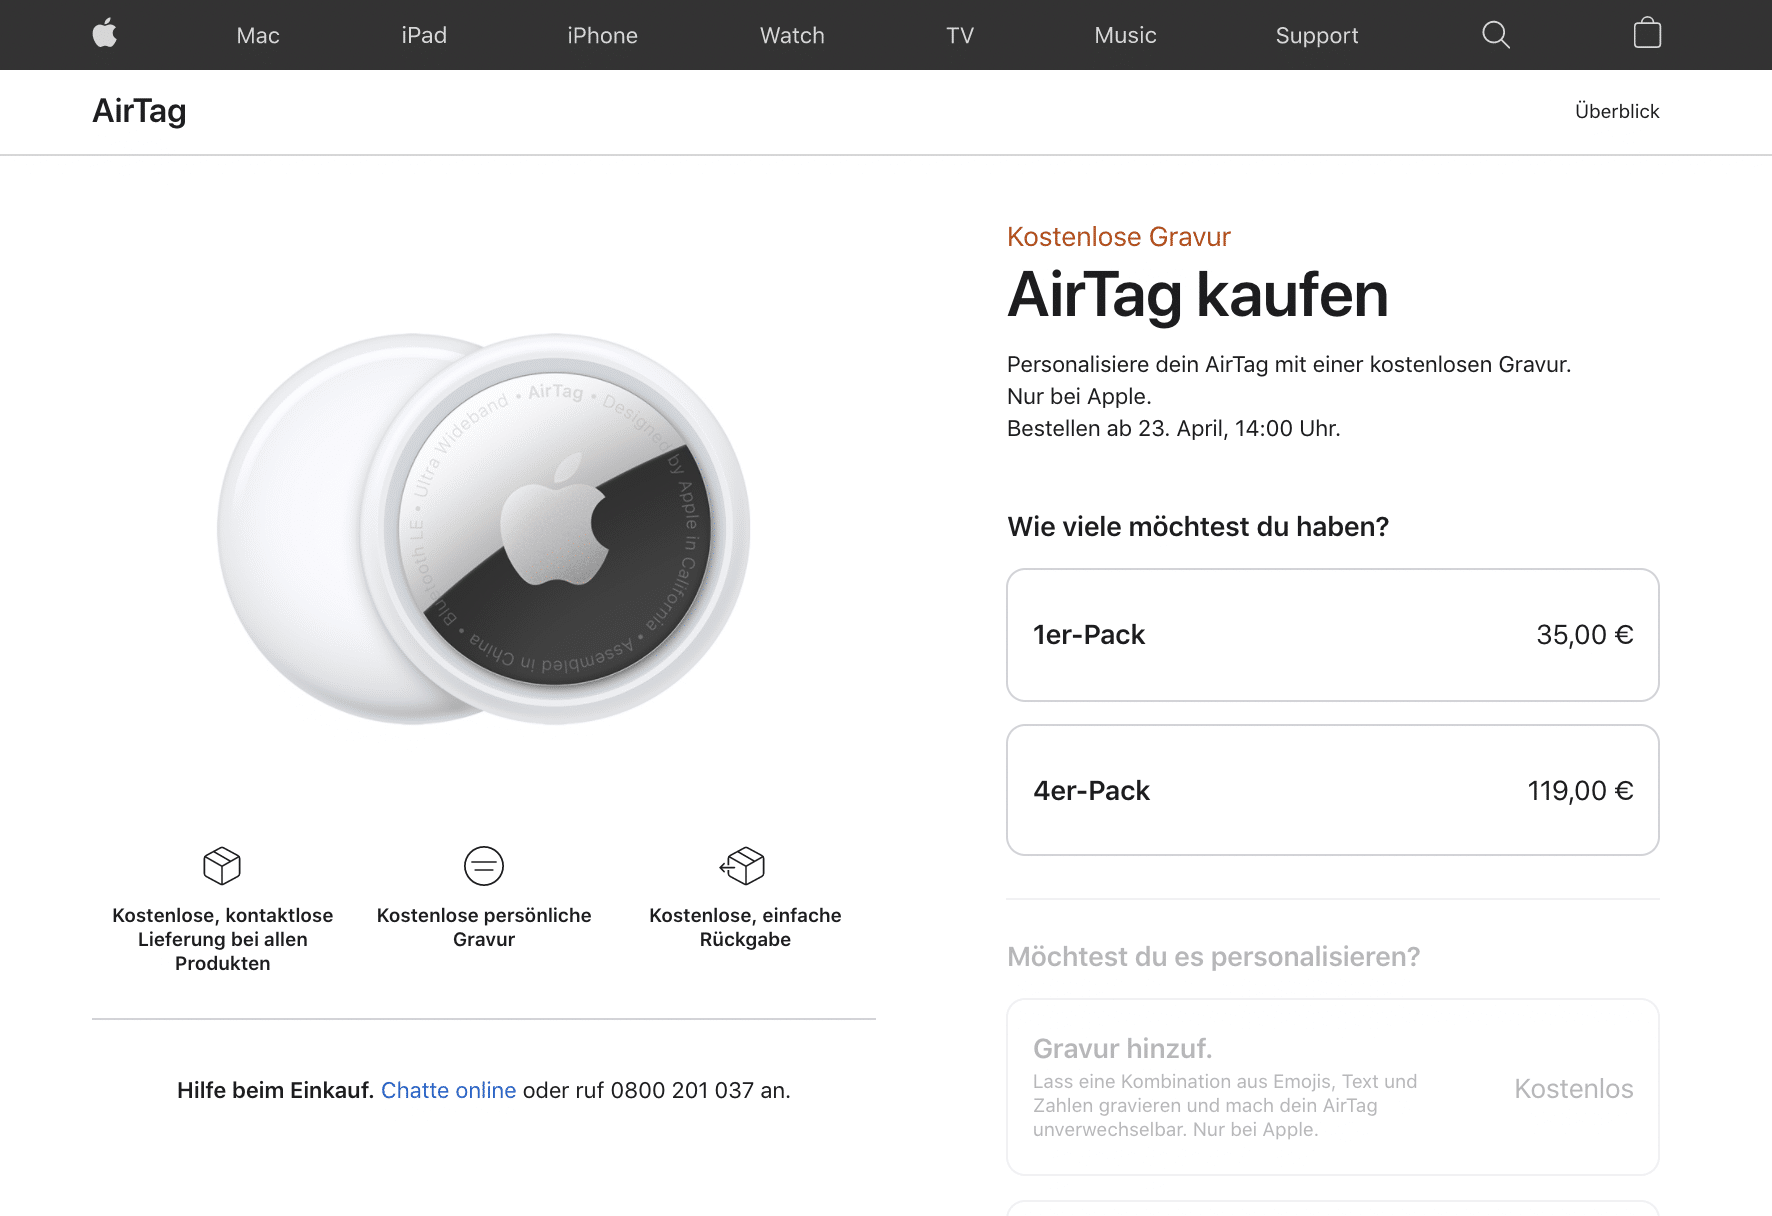Viewport: 1772px width, 1216px height.
Task: Open the Überblick link
Action: pyautogui.click(x=1616, y=111)
